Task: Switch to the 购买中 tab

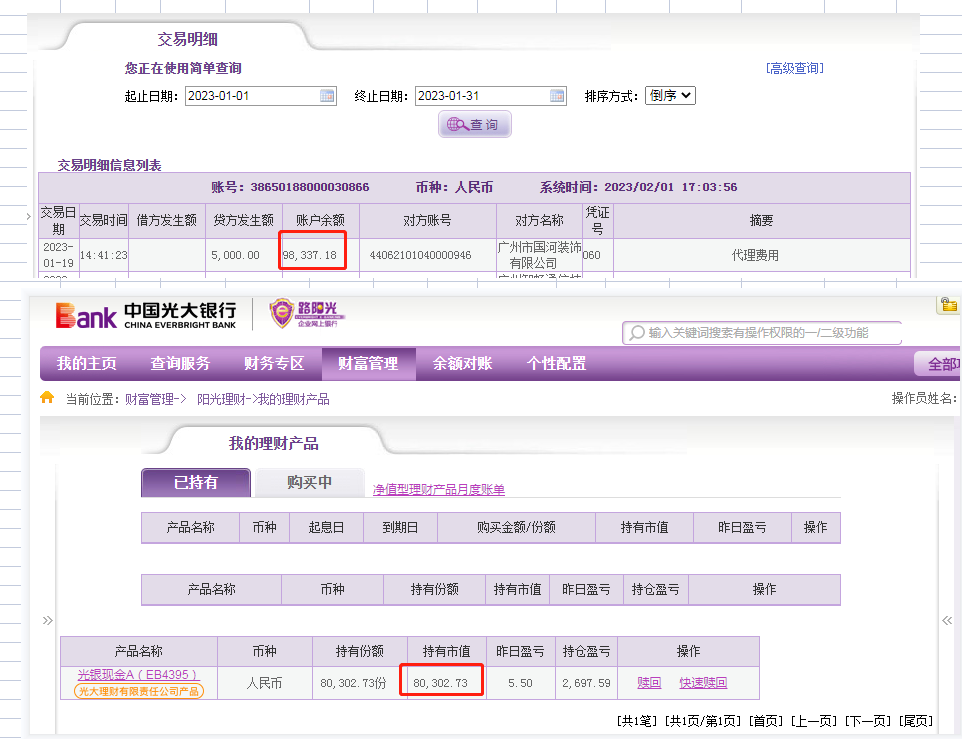Action: pyautogui.click(x=310, y=483)
